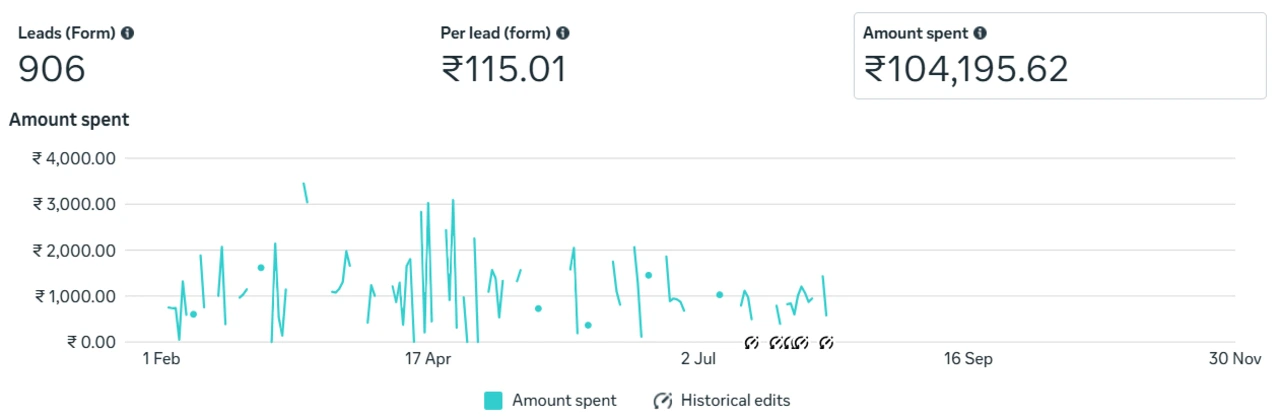Viewport: 1279px width, 420px height.
Task: Click the info icon beside Per lead (form)
Action: 563,33
